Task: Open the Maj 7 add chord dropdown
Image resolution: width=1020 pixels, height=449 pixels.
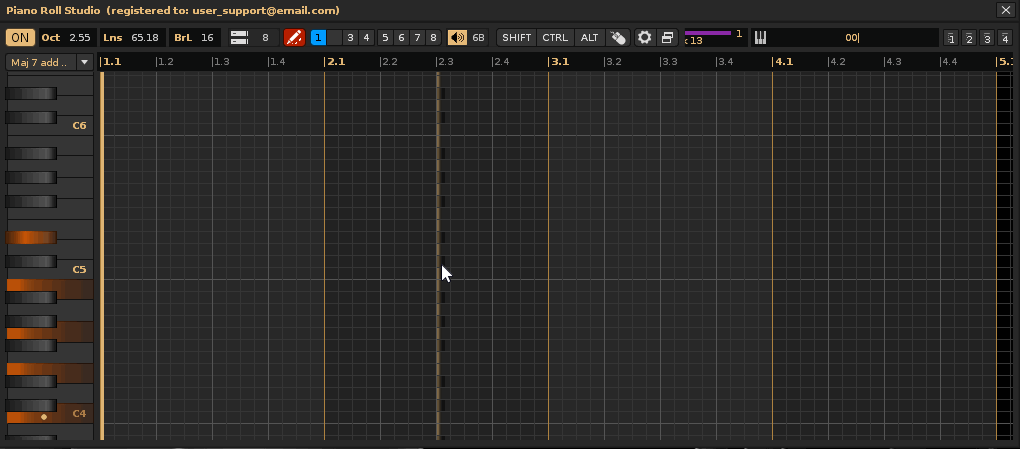Action: 49,62
